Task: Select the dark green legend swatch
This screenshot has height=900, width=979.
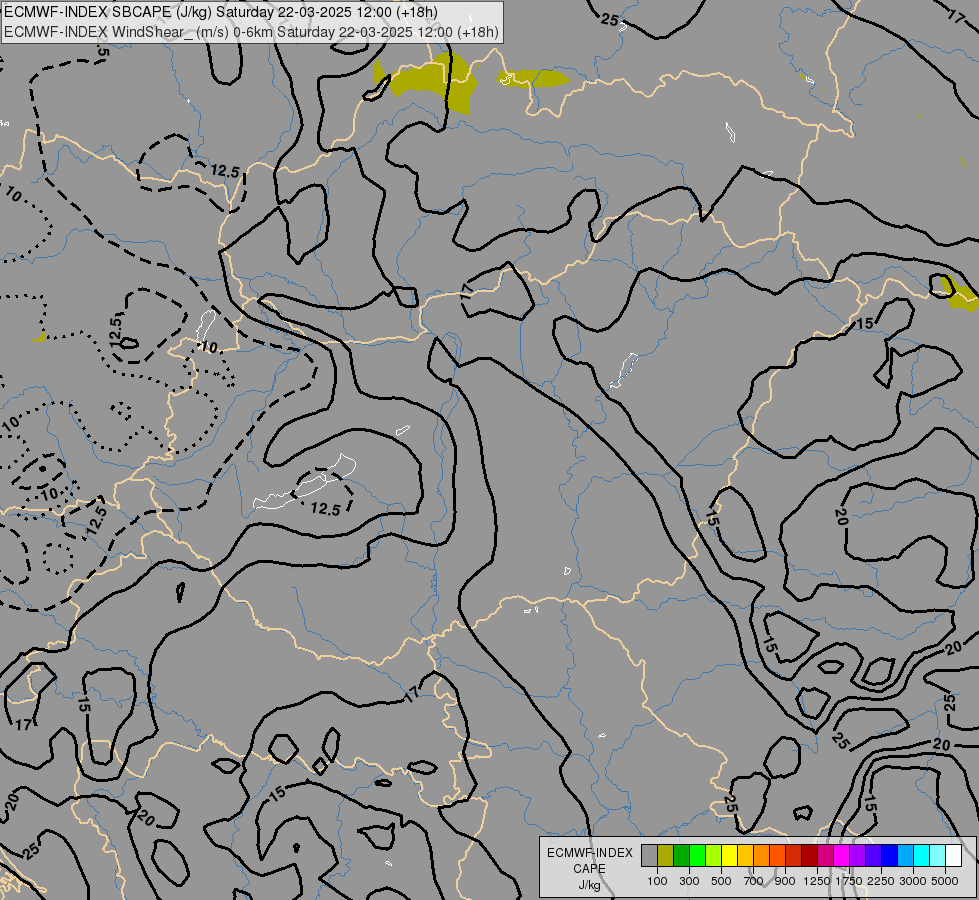Action: coord(681,855)
